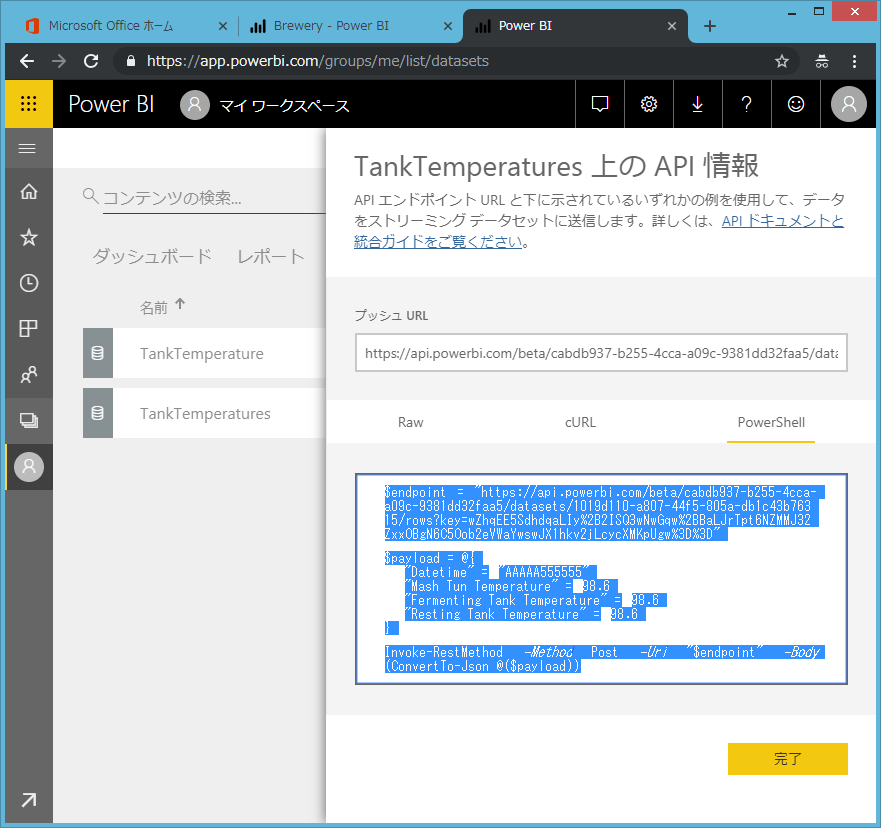
Task: Click the TankTemperatures dataset icon
Action: (x=98, y=413)
